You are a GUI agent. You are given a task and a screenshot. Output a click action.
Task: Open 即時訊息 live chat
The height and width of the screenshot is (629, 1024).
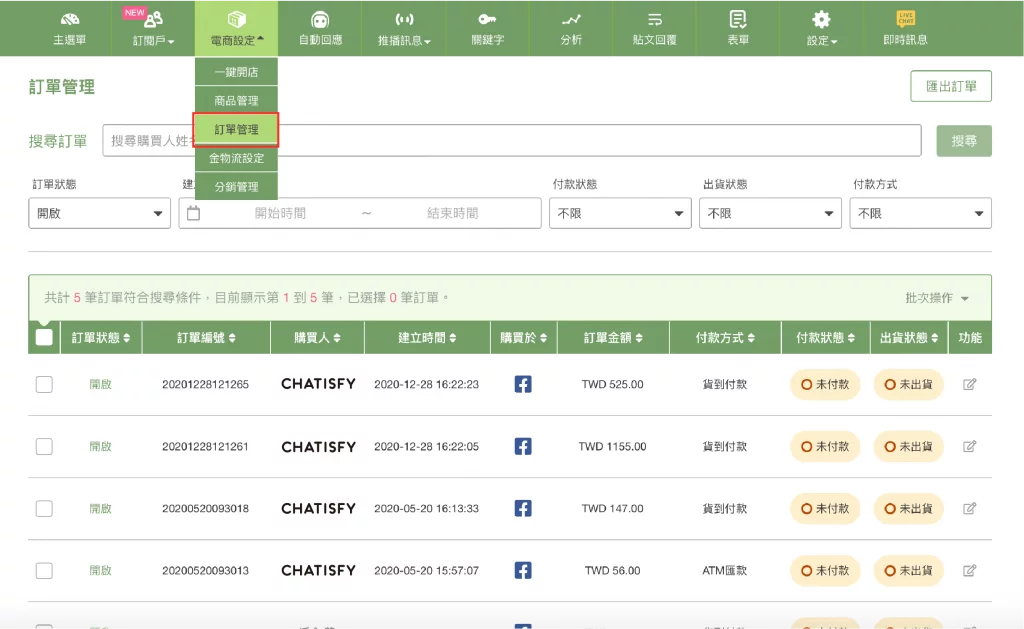(905, 28)
